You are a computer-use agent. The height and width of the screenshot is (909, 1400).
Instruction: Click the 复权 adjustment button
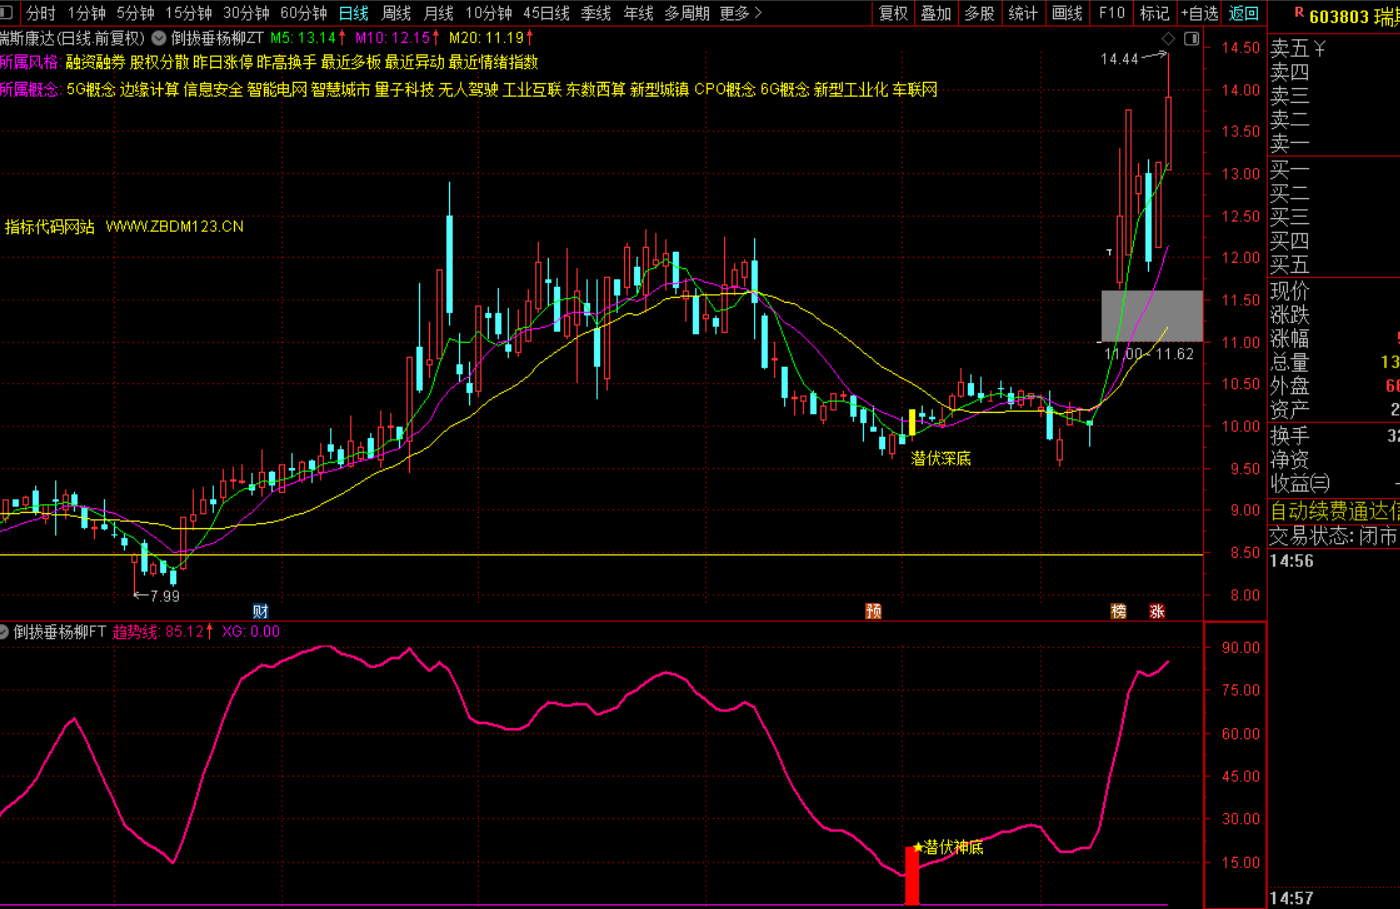pyautogui.click(x=893, y=13)
